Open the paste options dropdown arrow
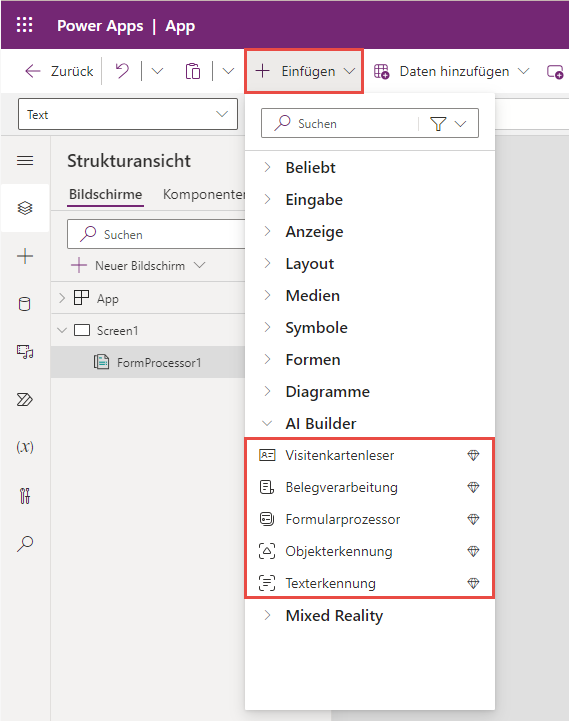The image size is (569, 721). [x=228, y=71]
